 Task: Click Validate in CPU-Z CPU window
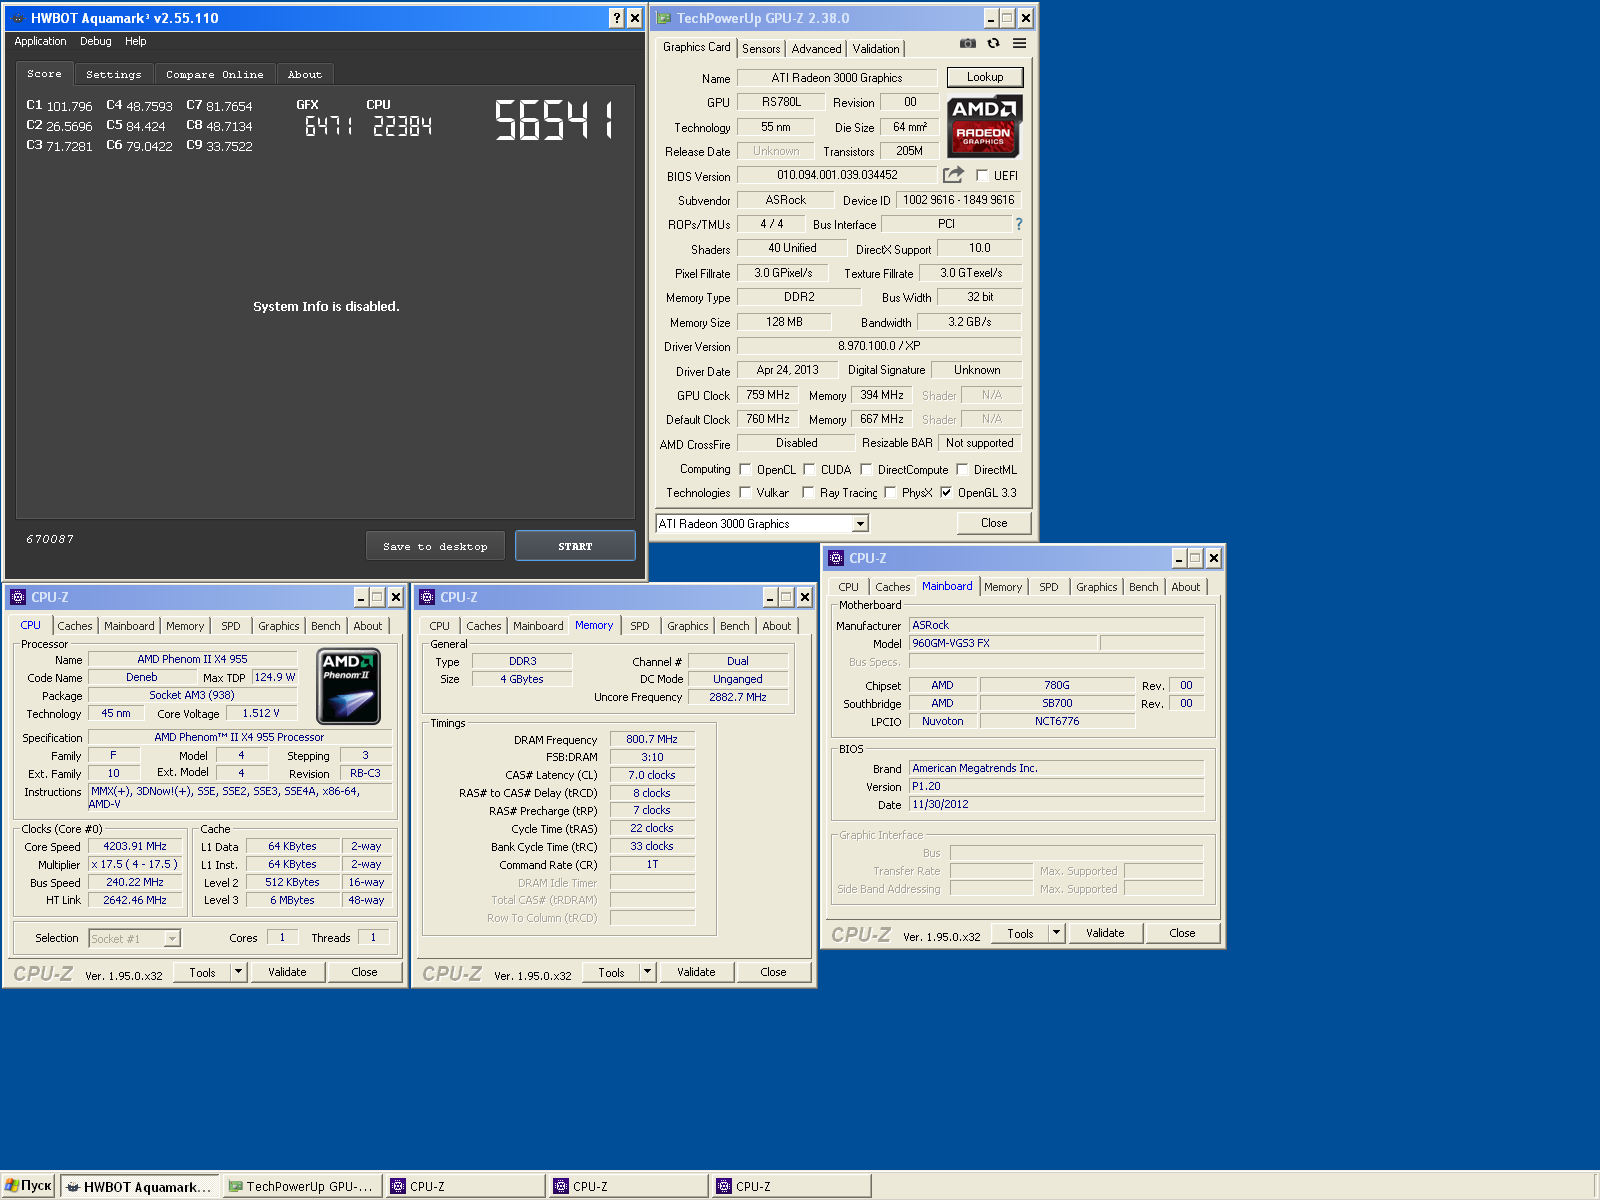pos(287,972)
